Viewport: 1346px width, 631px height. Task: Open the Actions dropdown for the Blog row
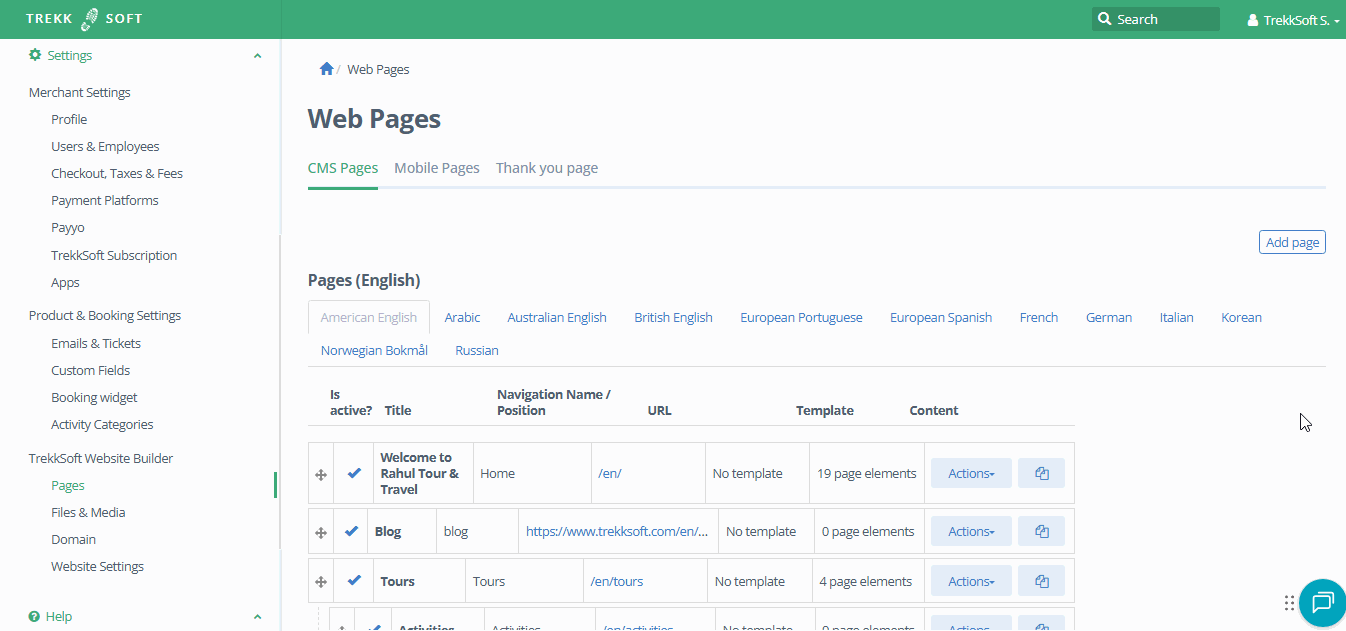[970, 530]
